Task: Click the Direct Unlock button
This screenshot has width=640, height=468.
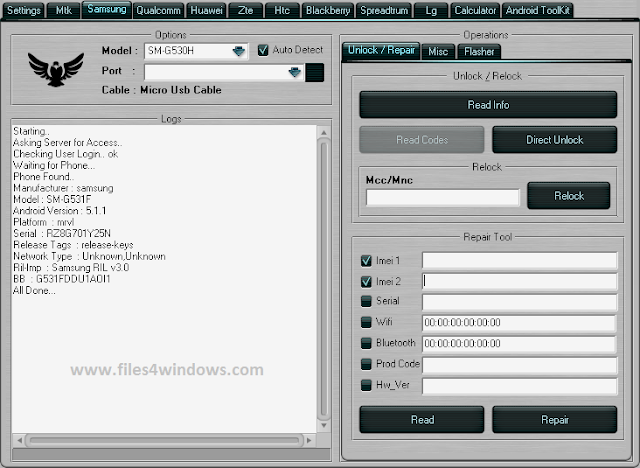Action: pyautogui.click(x=554, y=140)
